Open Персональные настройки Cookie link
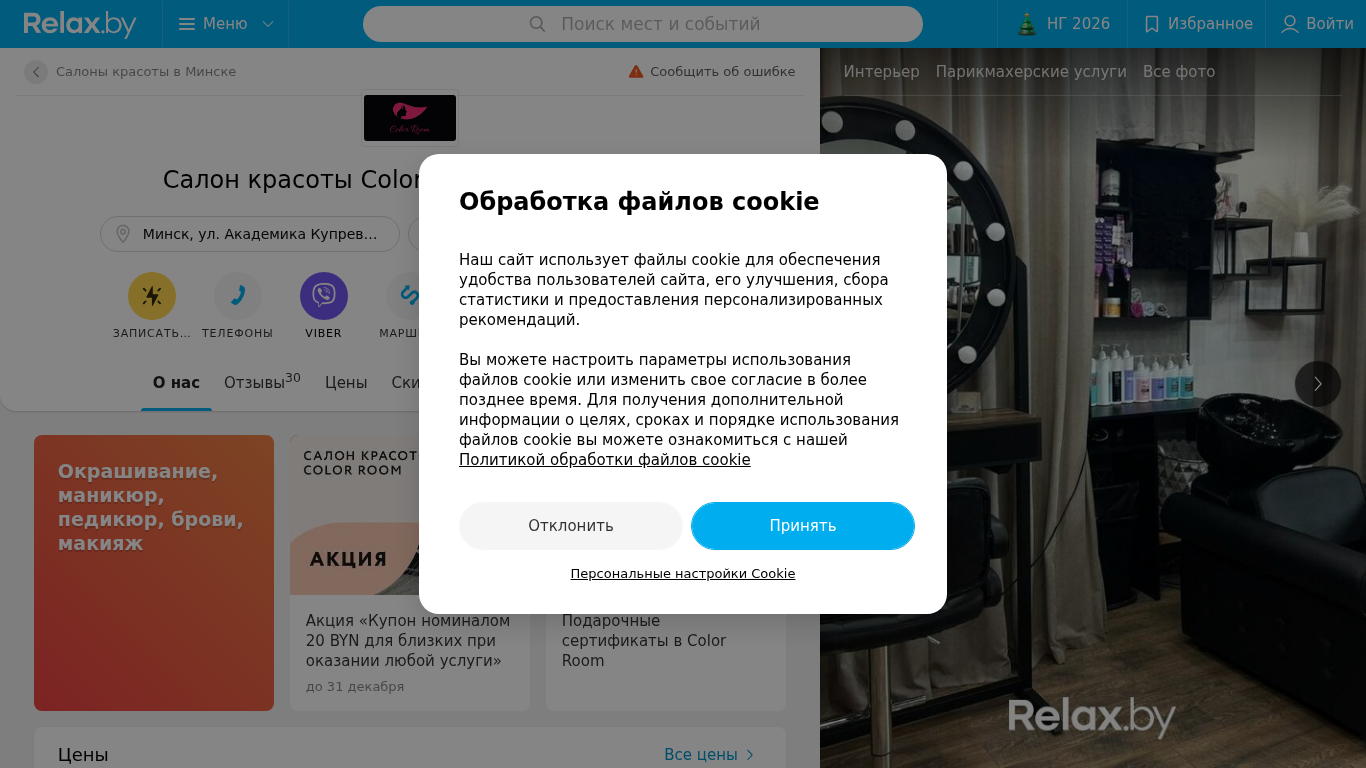1366x768 pixels. coord(683,574)
